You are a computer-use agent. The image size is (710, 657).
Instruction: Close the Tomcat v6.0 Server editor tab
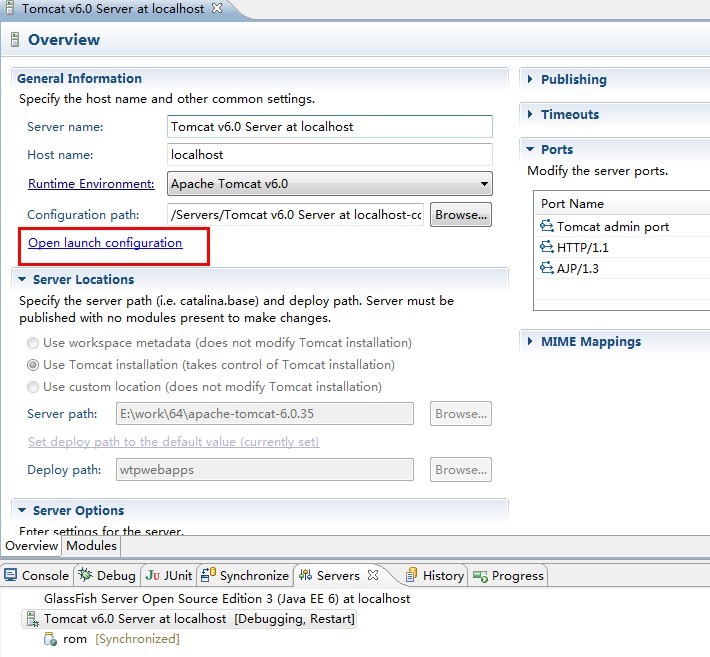click(x=217, y=8)
